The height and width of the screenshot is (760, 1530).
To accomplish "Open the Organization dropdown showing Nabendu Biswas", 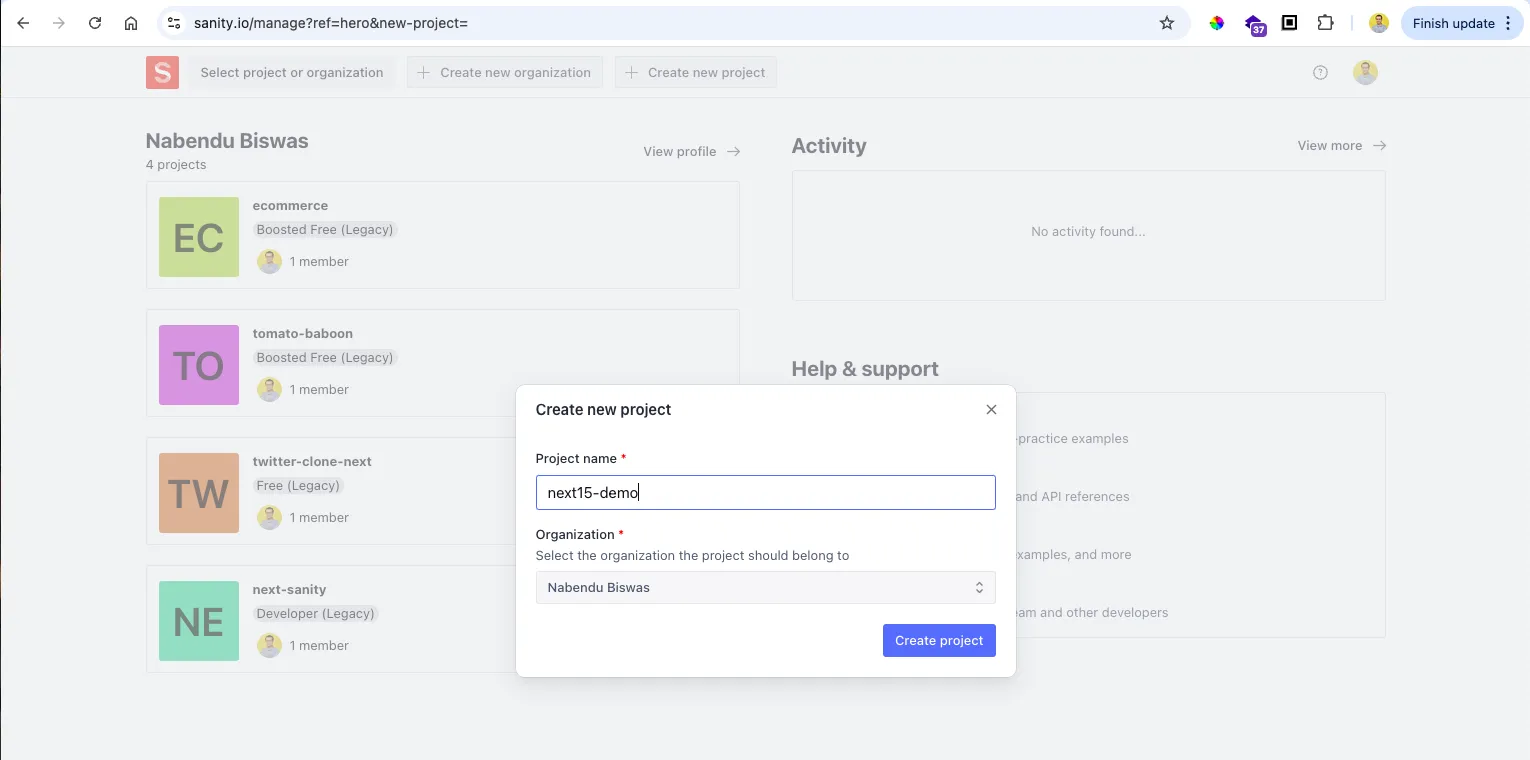I will 765,587.
